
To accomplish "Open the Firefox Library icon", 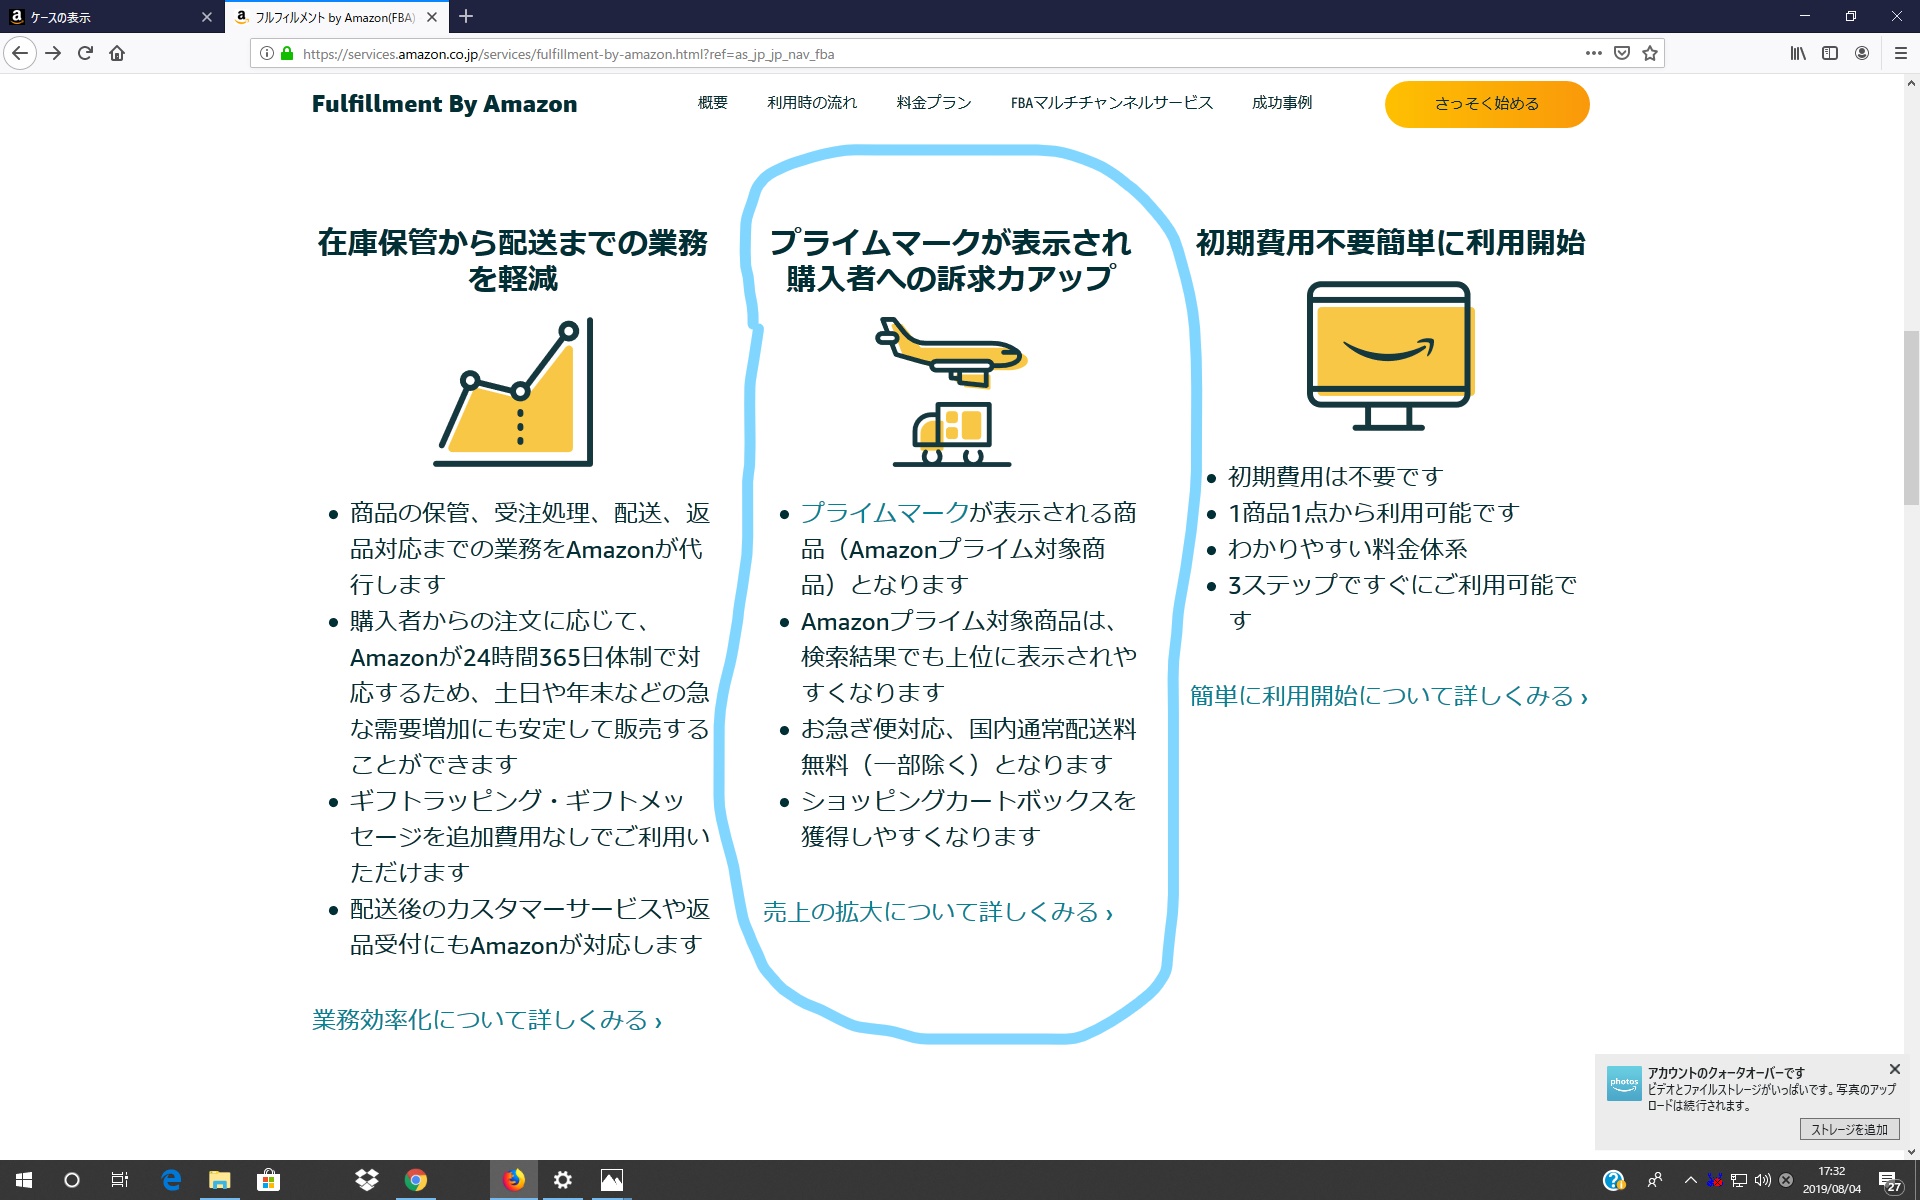I will [x=1798, y=53].
